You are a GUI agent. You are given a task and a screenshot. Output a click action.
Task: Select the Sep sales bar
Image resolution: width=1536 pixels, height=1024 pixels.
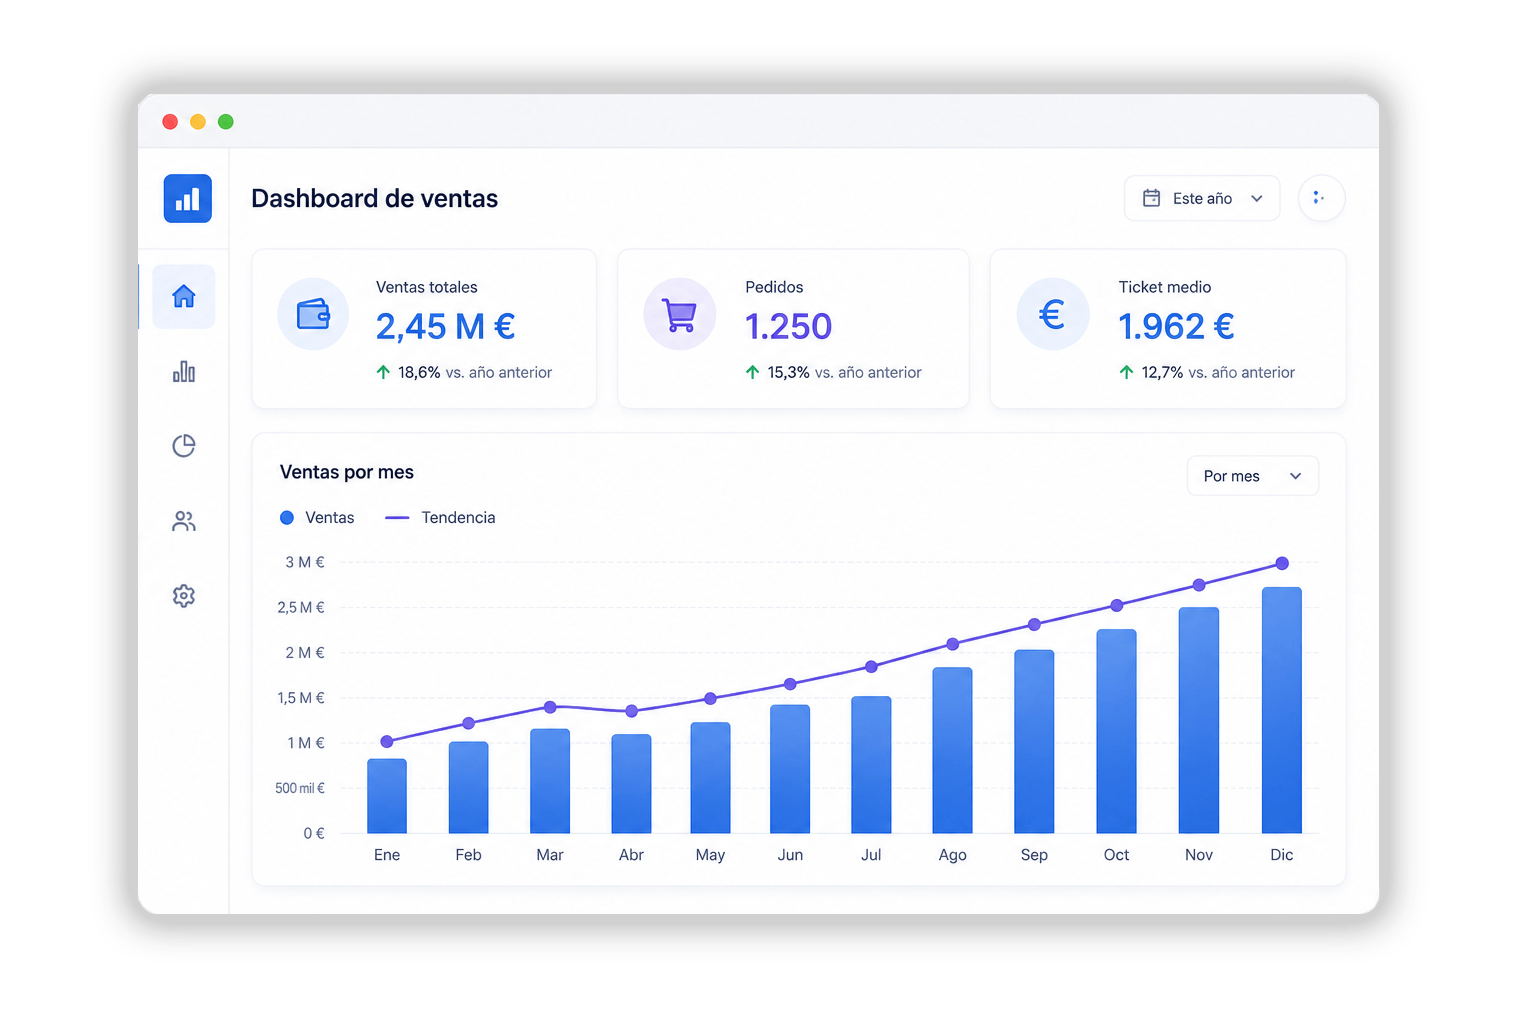(1034, 741)
